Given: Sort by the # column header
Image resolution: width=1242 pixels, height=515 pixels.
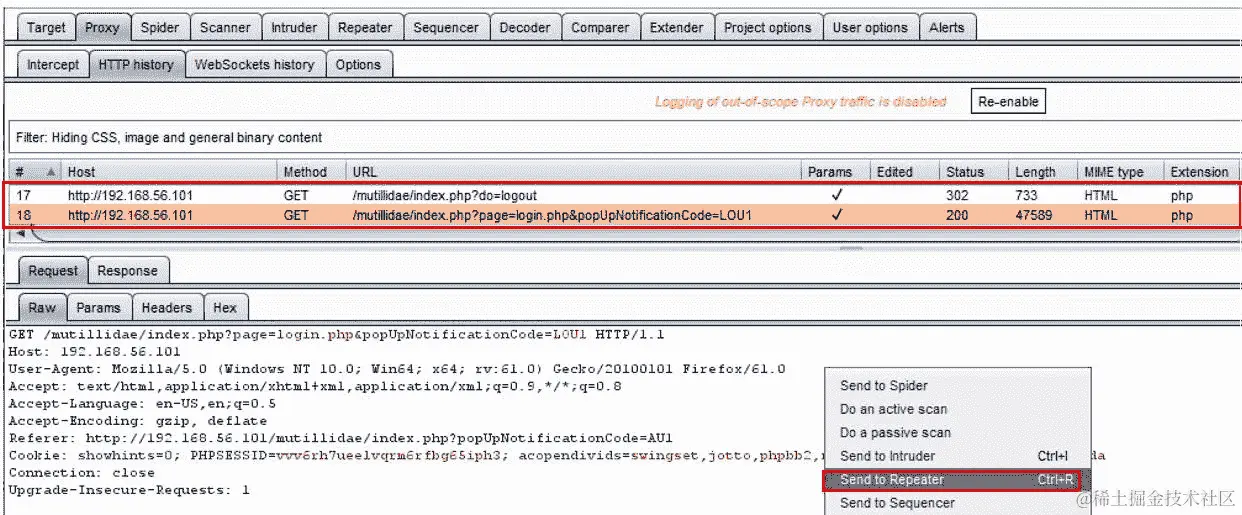Looking at the screenshot, I should [x=34, y=171].
